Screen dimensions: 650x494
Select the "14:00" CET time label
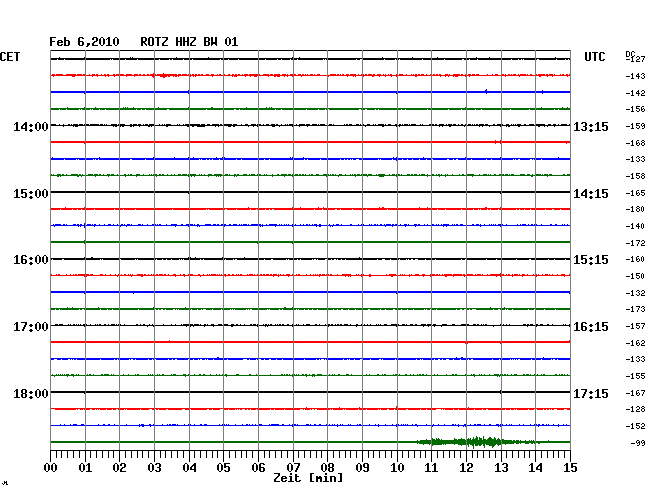(31, 126)
